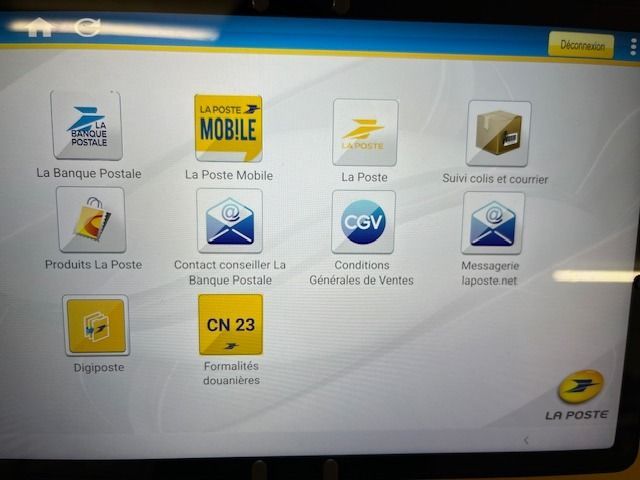Go to the home screen via house icon
The height and width of the screenshot is (480, 640).
39,27
